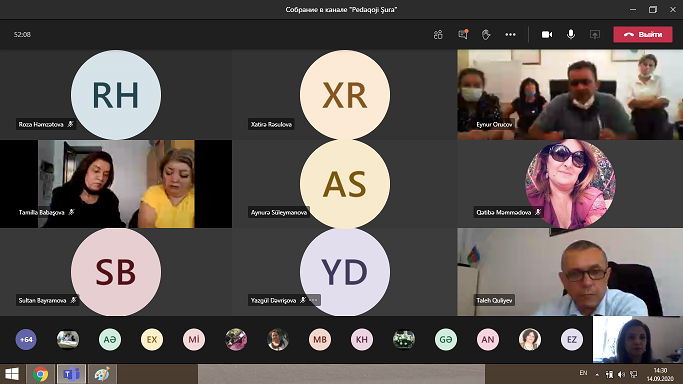Image resolution: width=683 pixels, height=384 pixels.
Task: Click the EN language indicator
Action: [583, 373]
